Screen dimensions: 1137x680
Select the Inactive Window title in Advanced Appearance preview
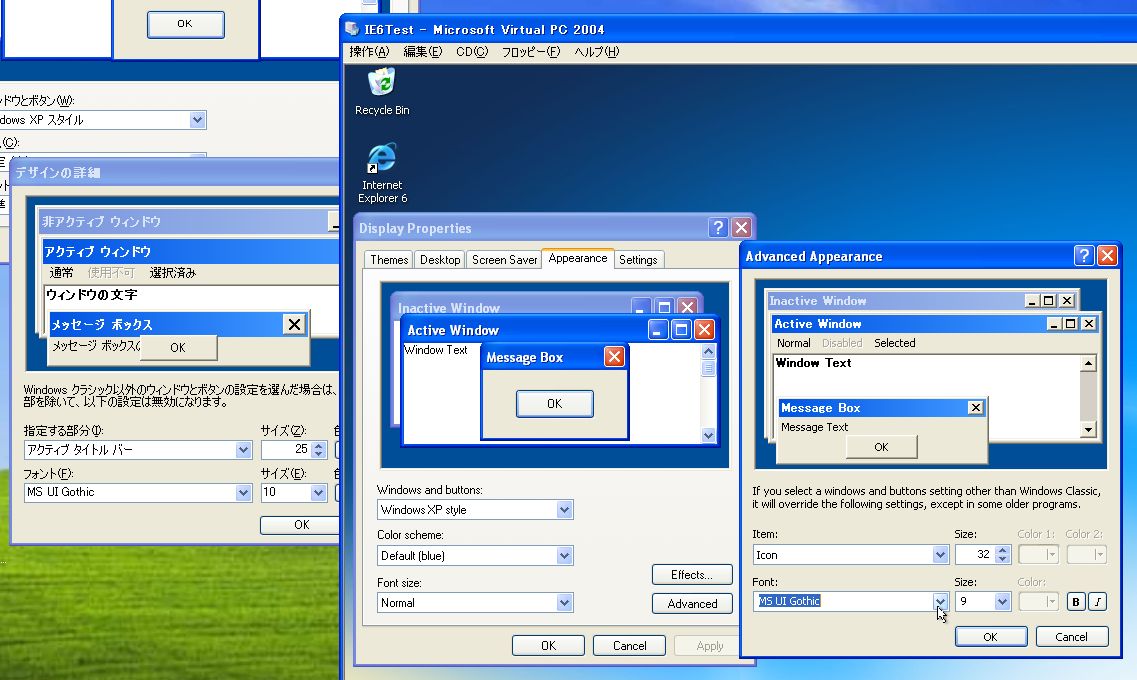coord(818,301)
